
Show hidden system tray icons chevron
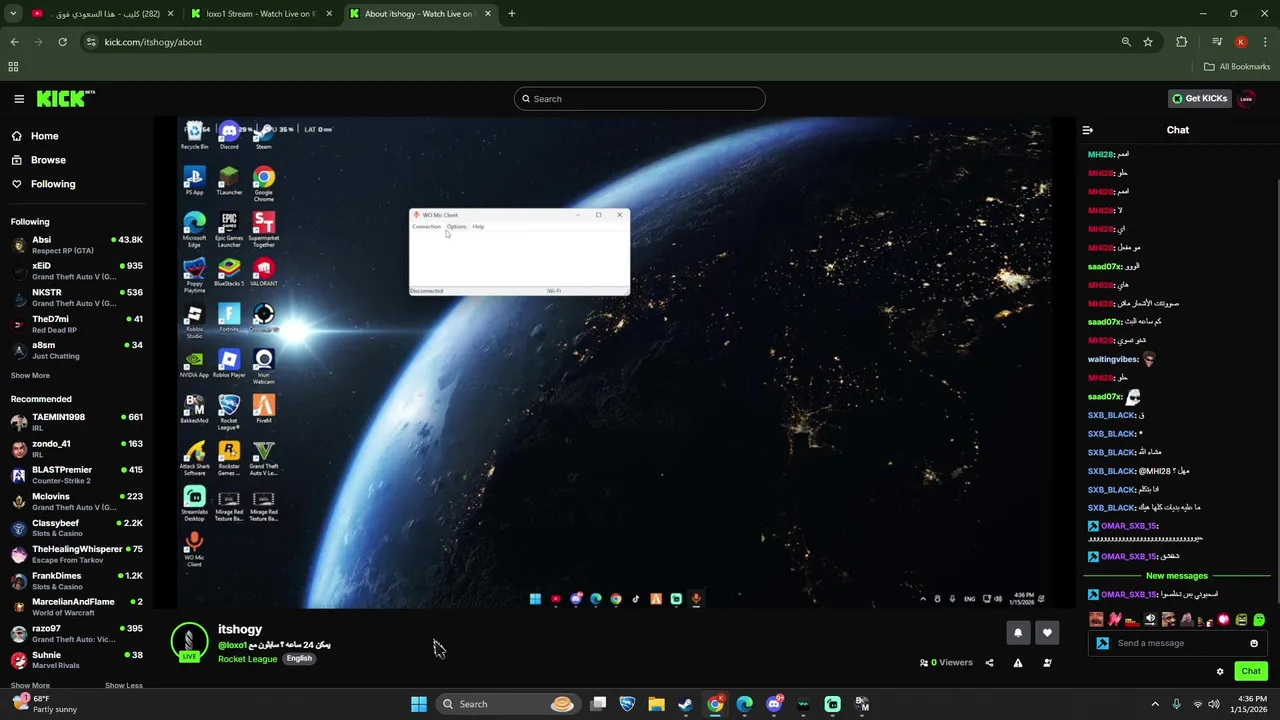1155,704
